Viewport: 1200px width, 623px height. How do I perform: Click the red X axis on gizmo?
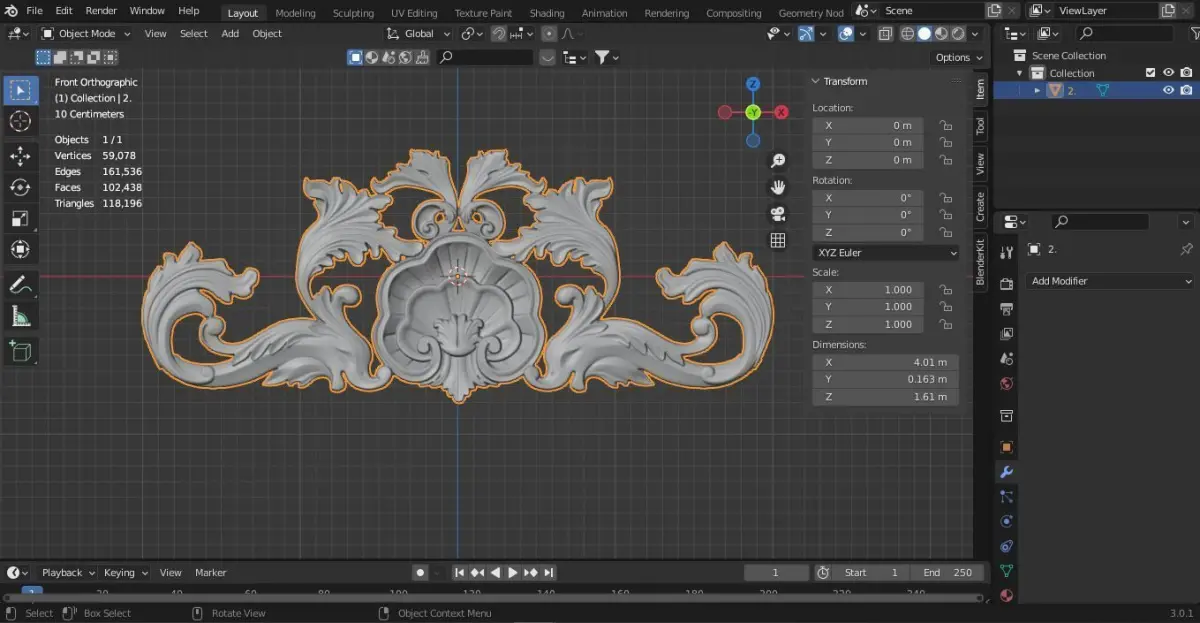coord(782,112)
